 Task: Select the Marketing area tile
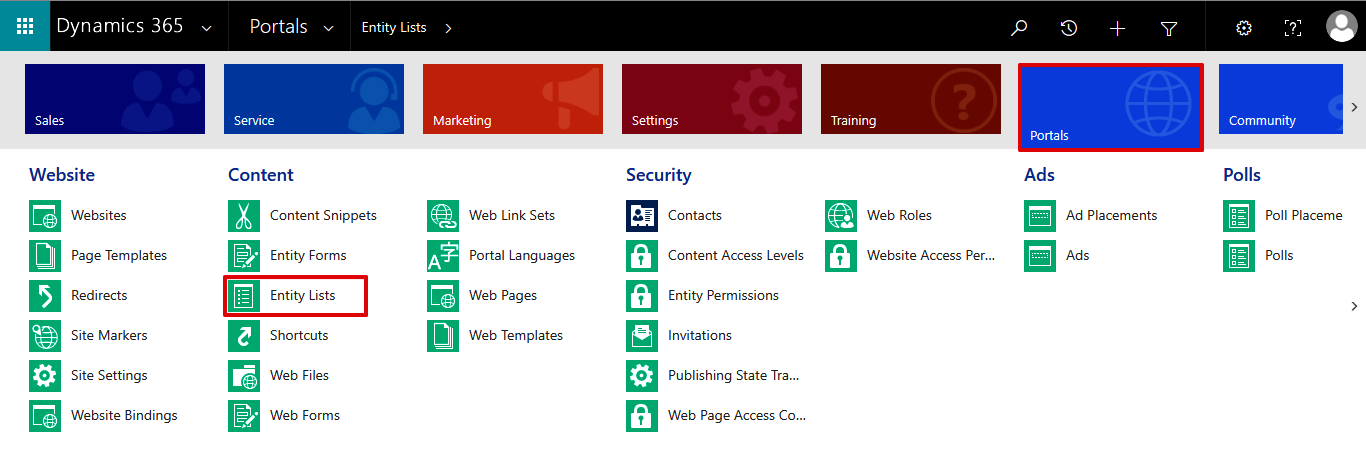click(x=513, y=99)
